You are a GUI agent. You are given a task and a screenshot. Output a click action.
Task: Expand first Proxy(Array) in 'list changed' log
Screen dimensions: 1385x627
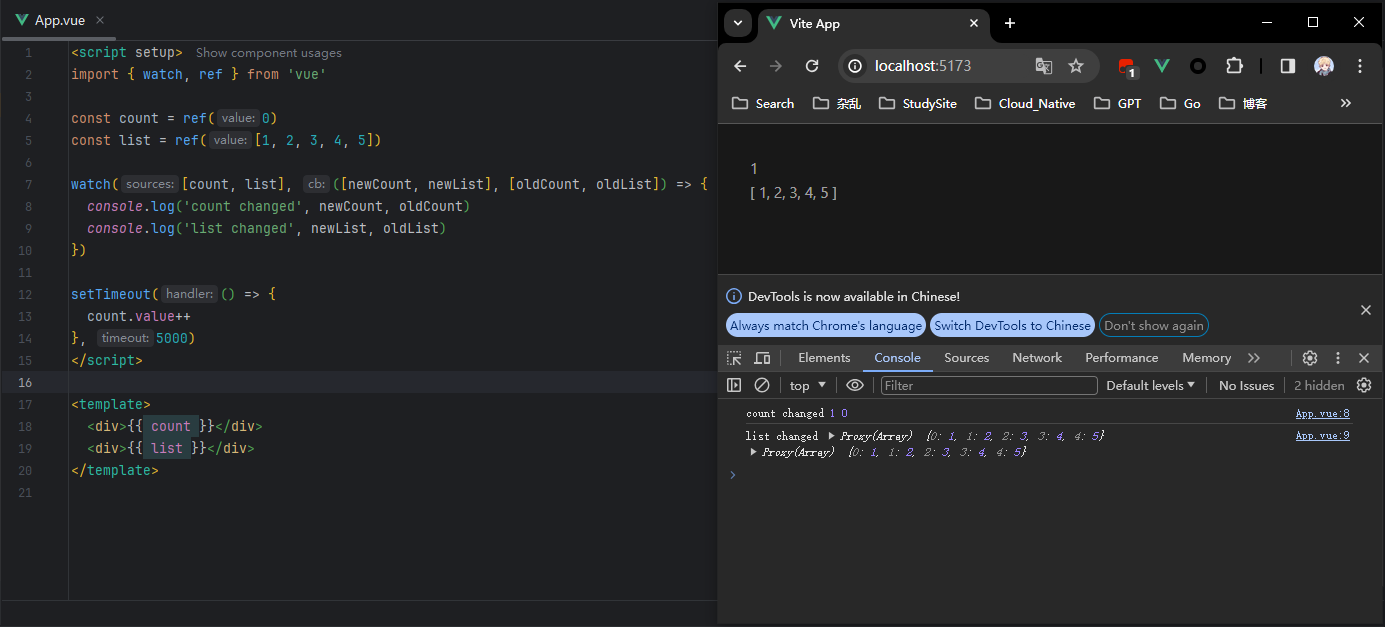tap(831, 436)
